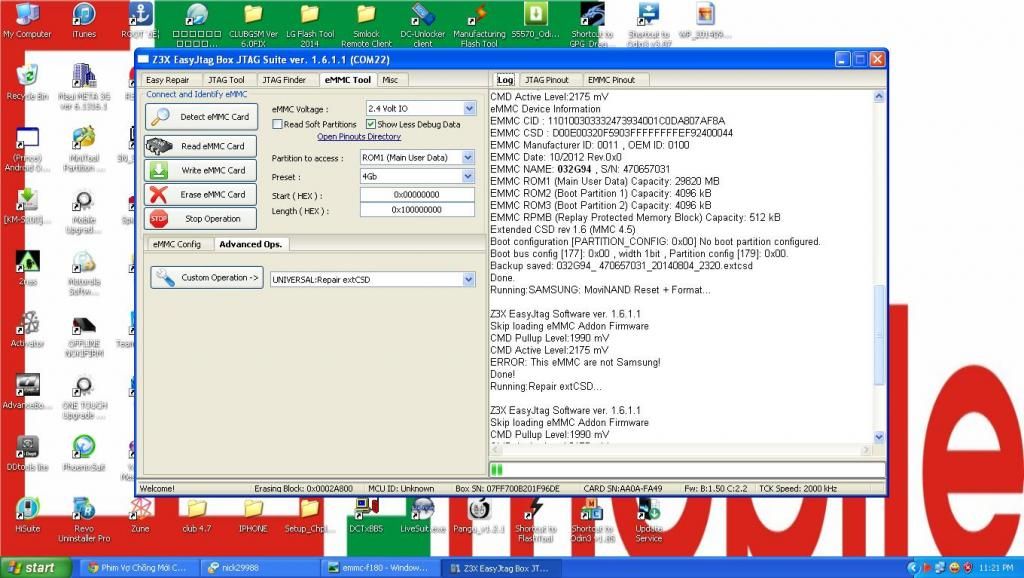The image size is (1024, 578).
Task: Switch to the Misc tab
Action: coord(391,80)
